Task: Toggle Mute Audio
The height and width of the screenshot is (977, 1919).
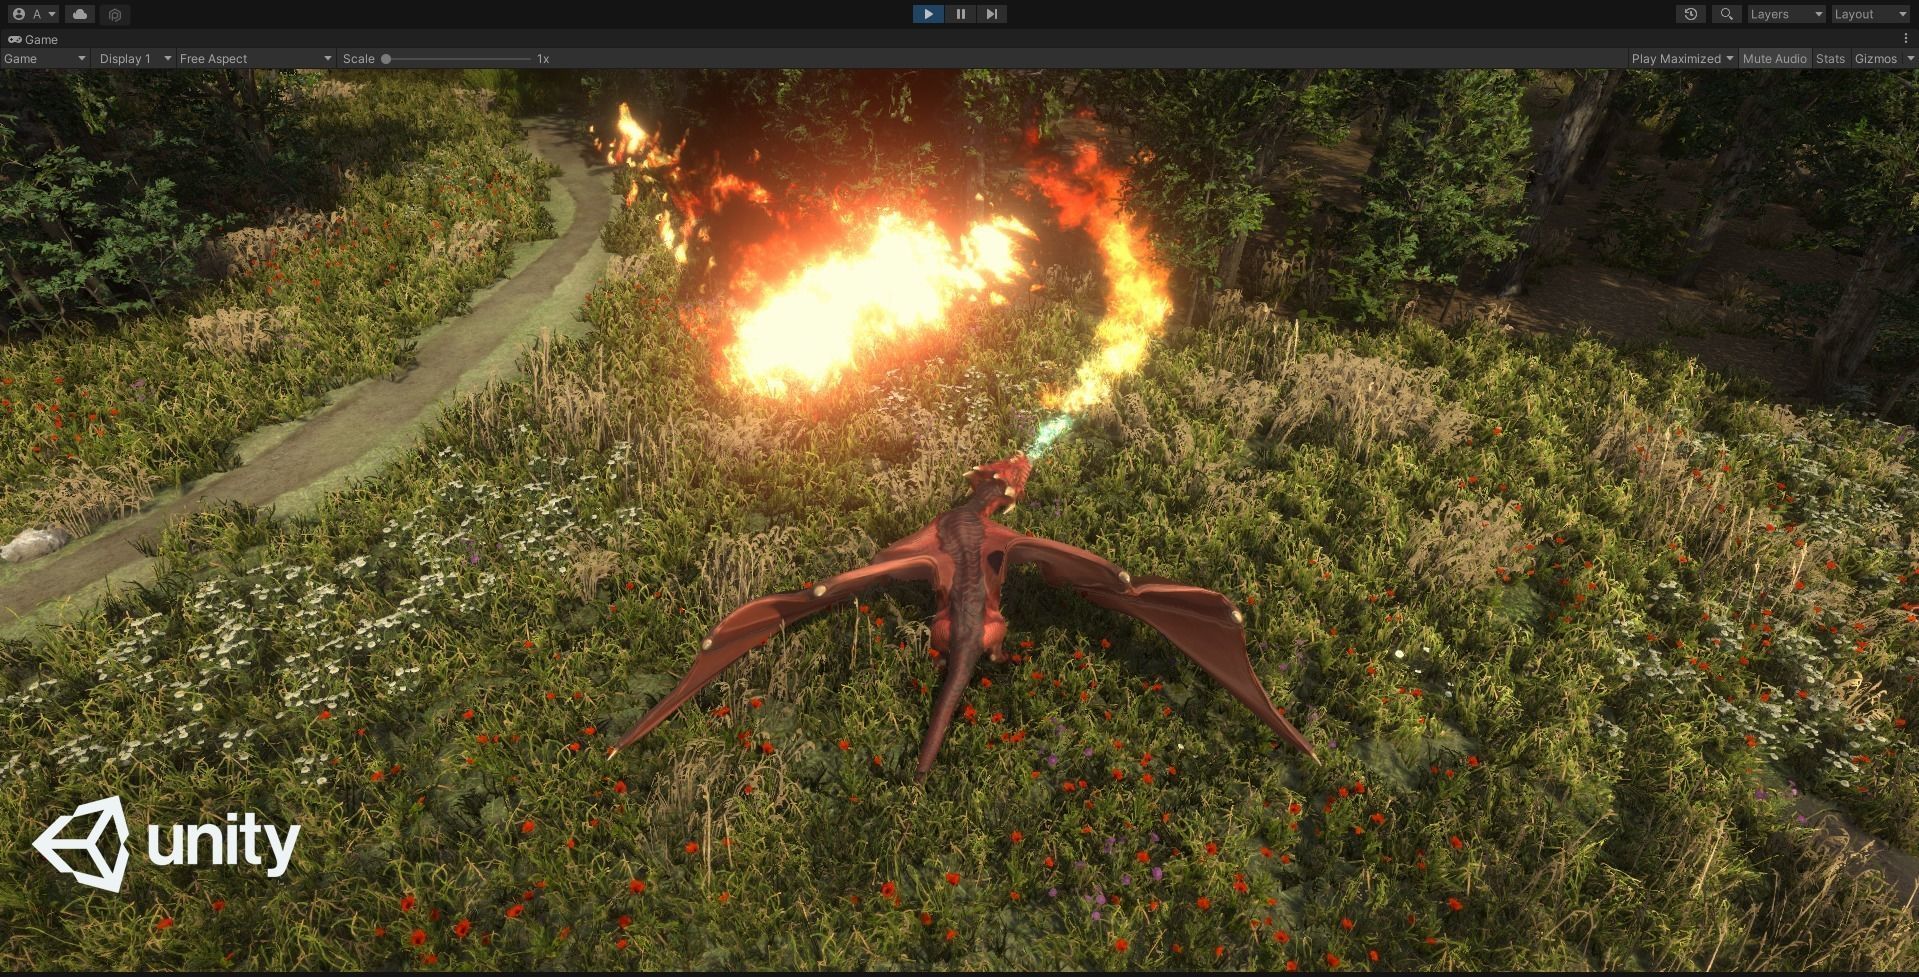Action: (x=1774, y=58)
